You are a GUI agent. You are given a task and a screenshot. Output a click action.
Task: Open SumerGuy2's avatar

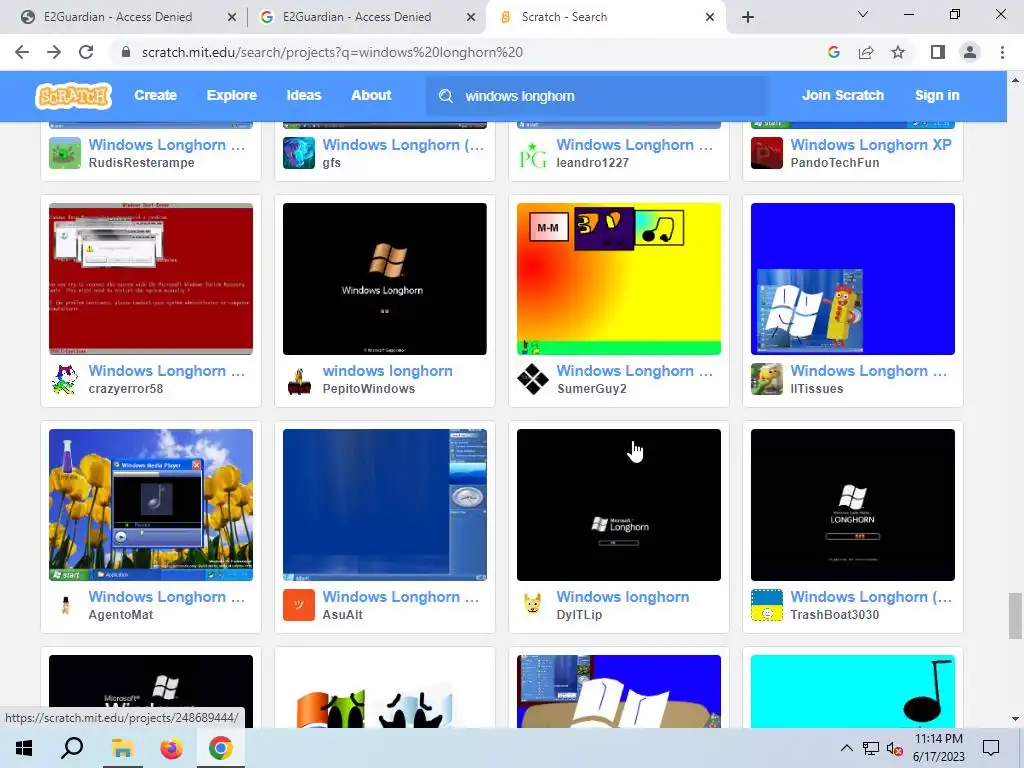click(x=533, y=379)
